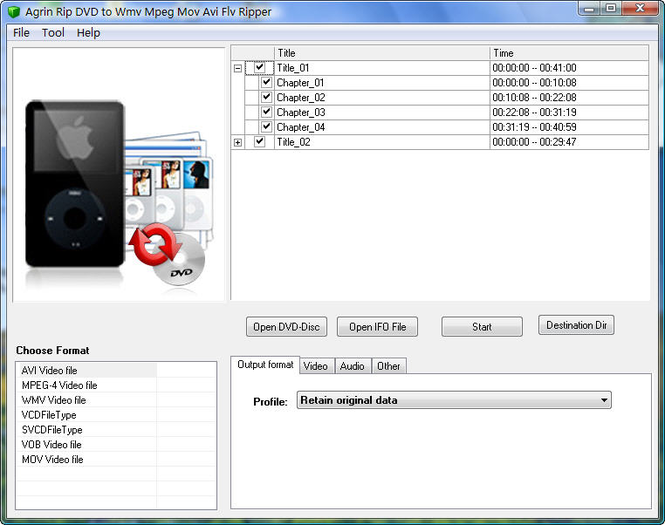Open the Help menu

click(88, 33)
